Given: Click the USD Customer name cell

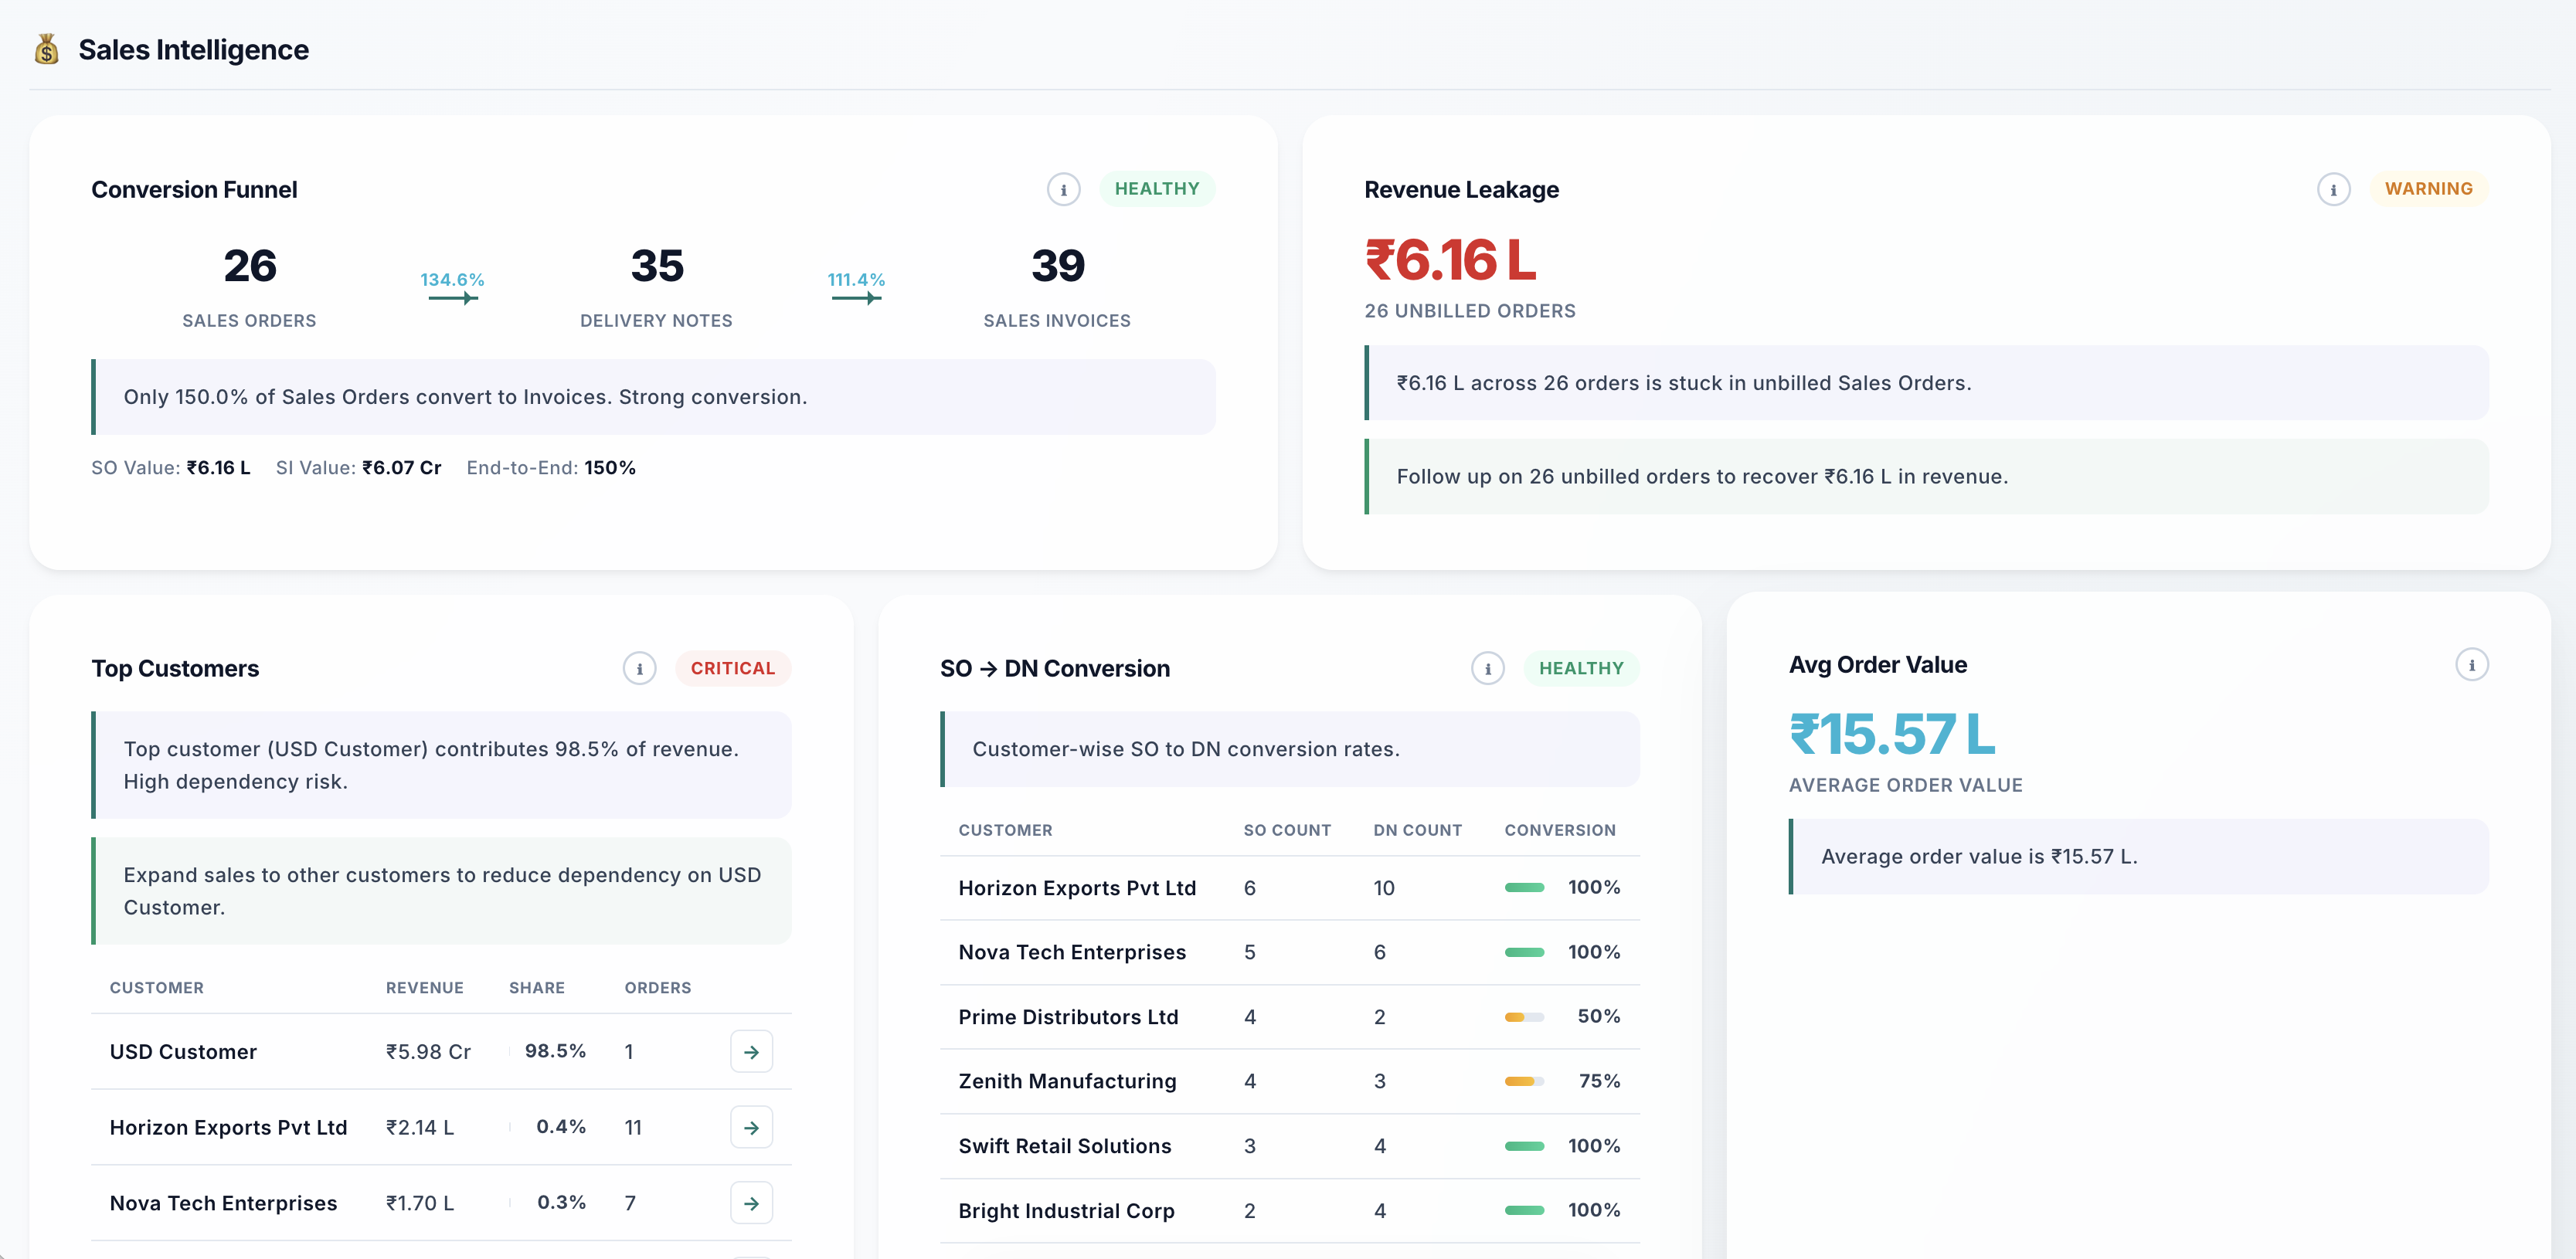Looking at the screenshot, I should coord(183,1051).
